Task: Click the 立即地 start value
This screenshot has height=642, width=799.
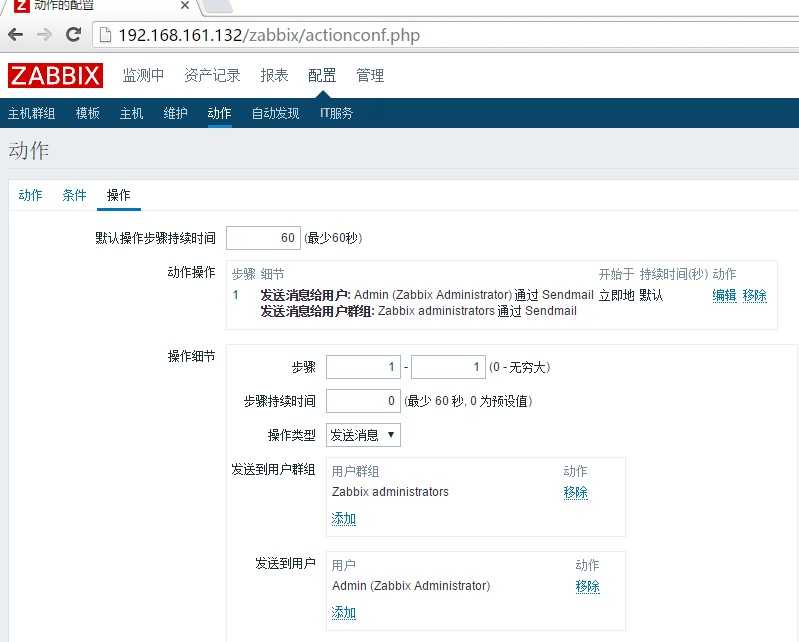Action: pyautogui.click(x=617, y=295)
